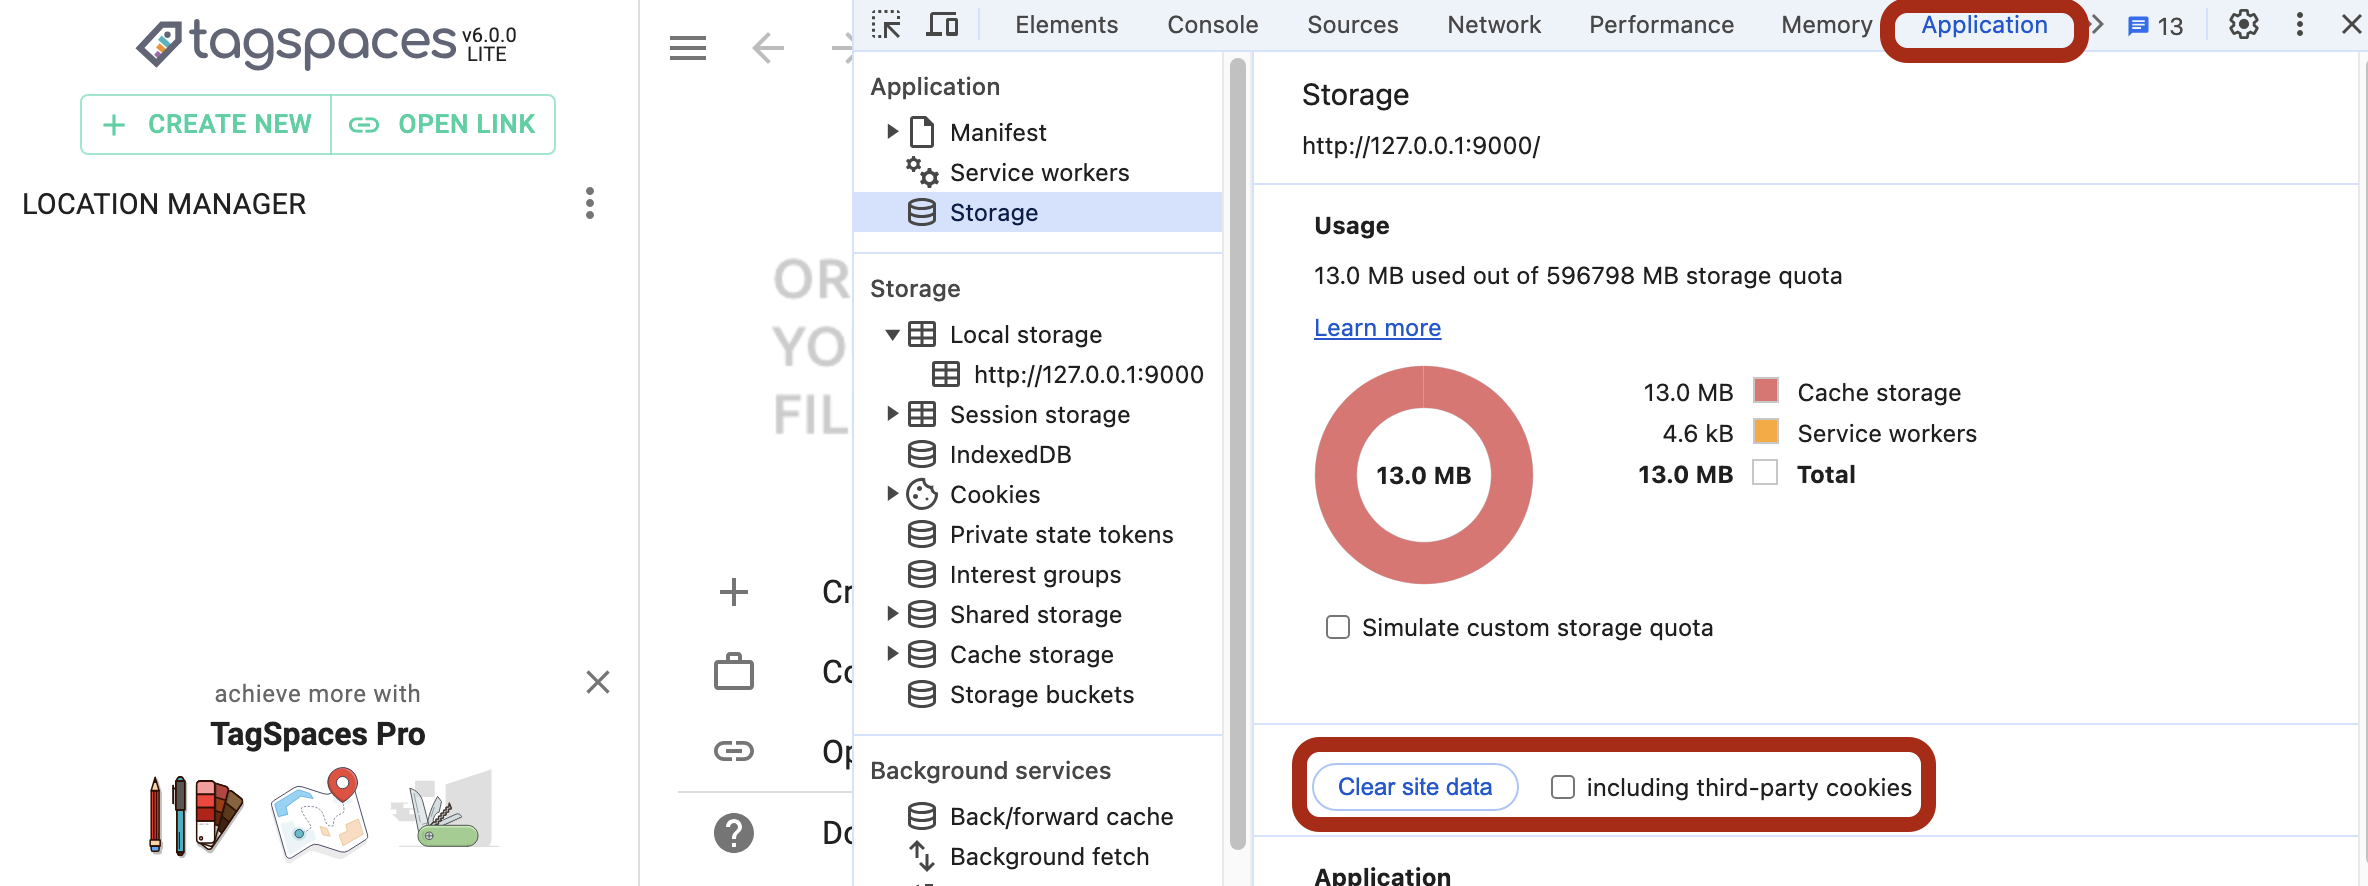This screenshot has width=2368, height=886.
Task: Click the Shared storage database icon
Action: click(x=922, y=614)
